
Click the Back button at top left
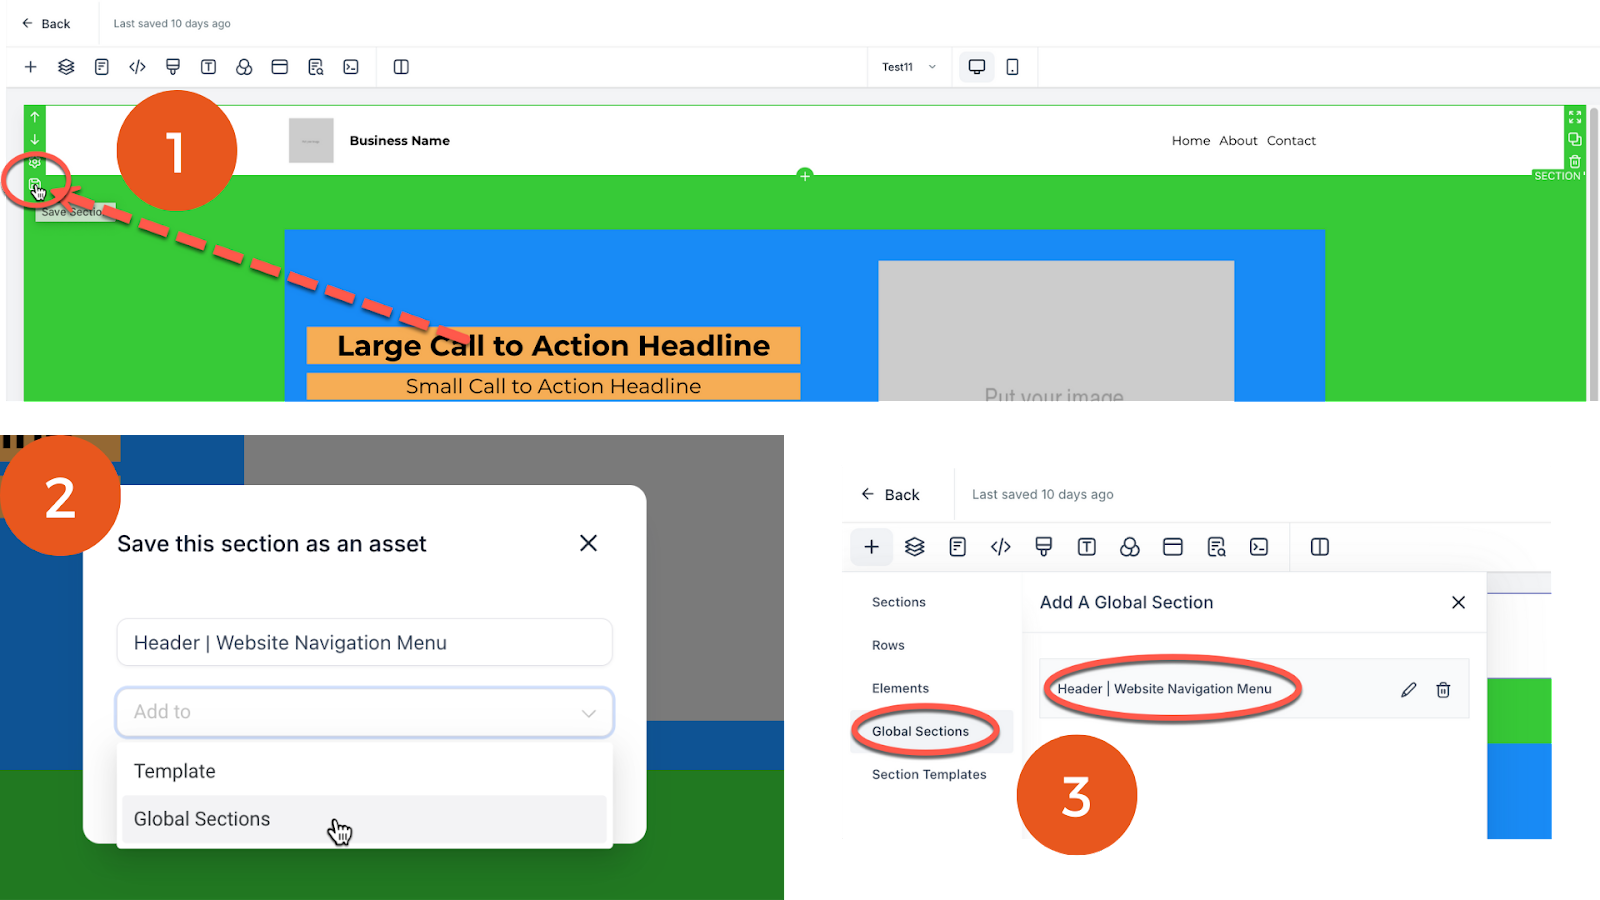coord(46,23)
